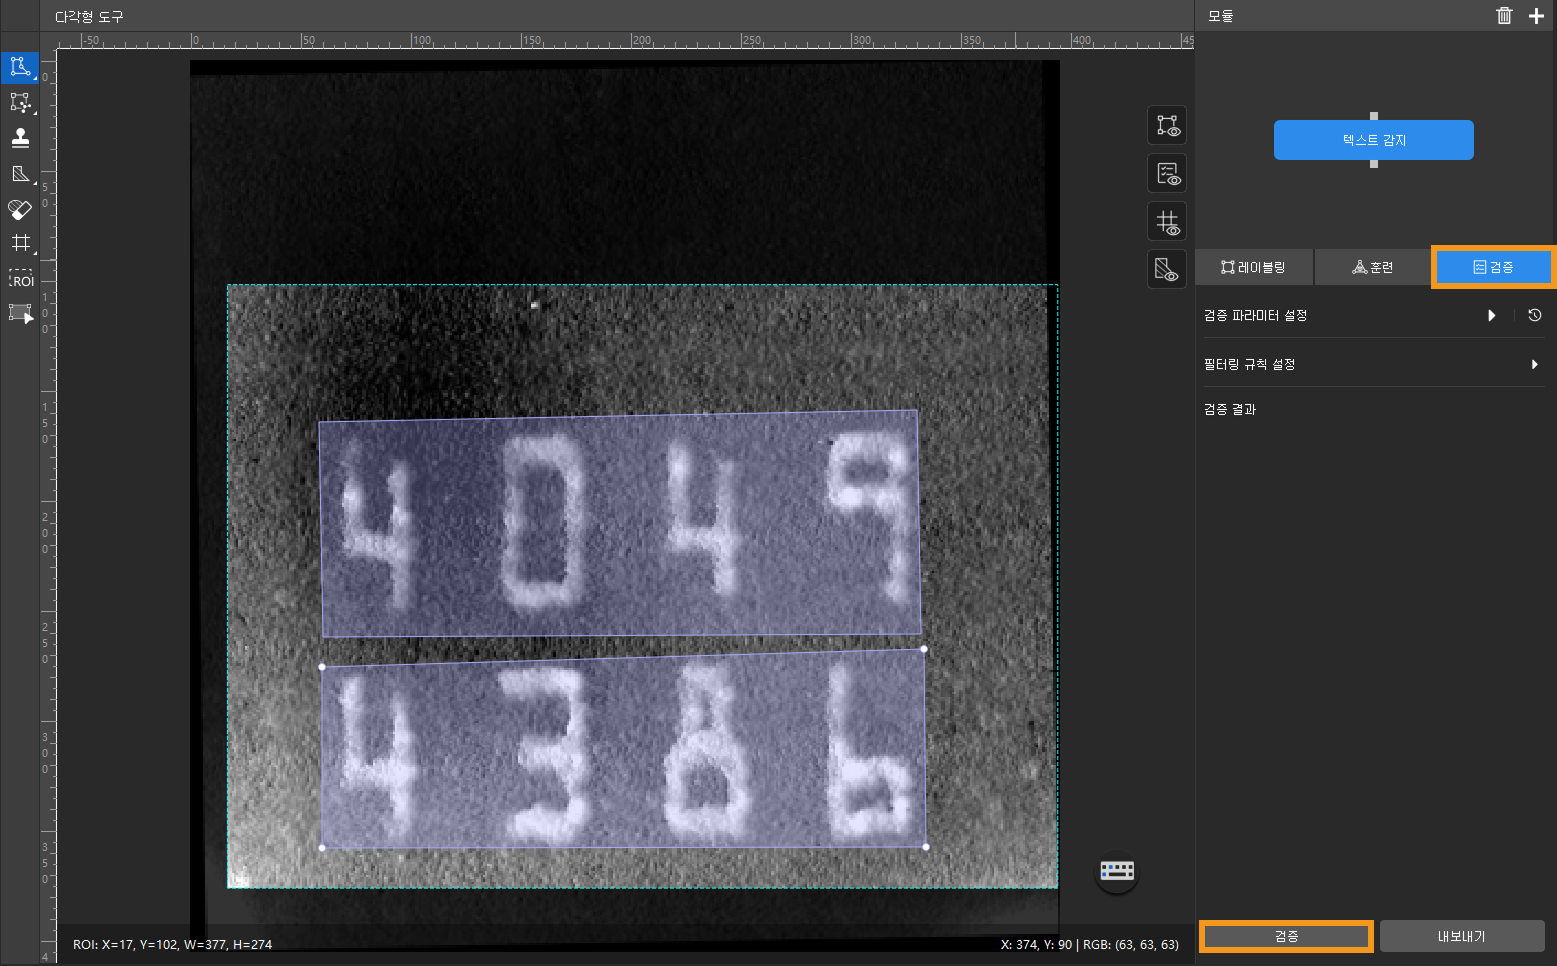Image resolution: width=1557 pixels, height=966 pixels.
Task: Click the 검증 결과 label
Action: pos(1230,409)
